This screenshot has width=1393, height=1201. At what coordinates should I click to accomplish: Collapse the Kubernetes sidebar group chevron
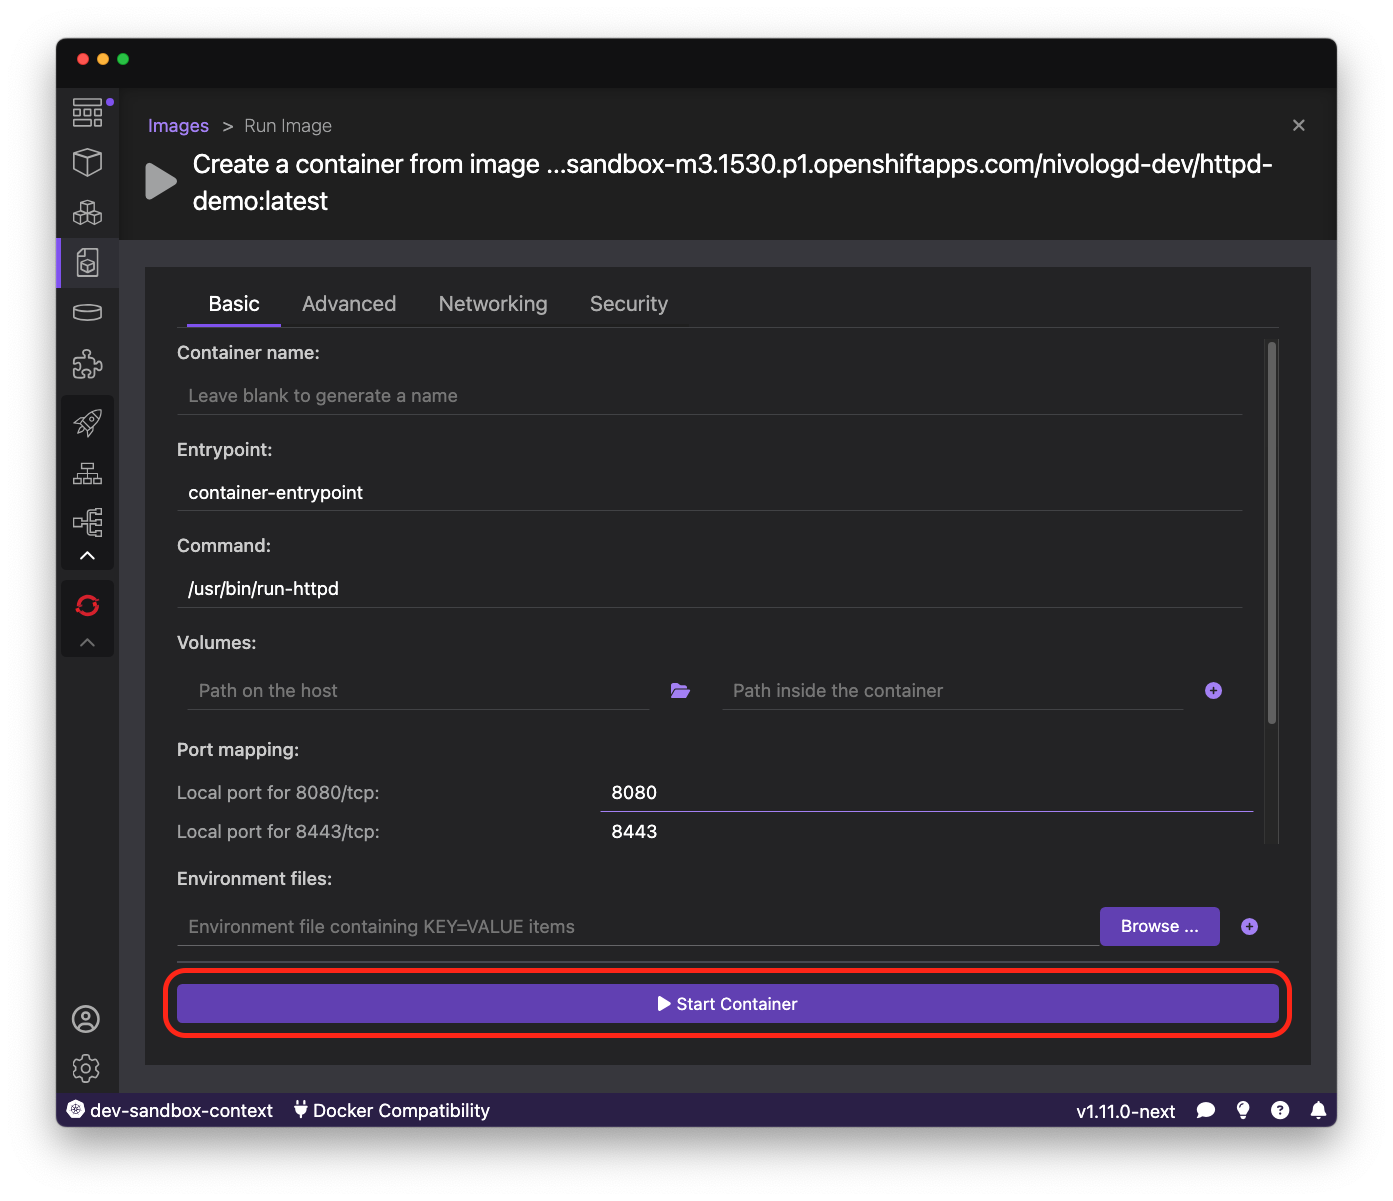point(88,556)
